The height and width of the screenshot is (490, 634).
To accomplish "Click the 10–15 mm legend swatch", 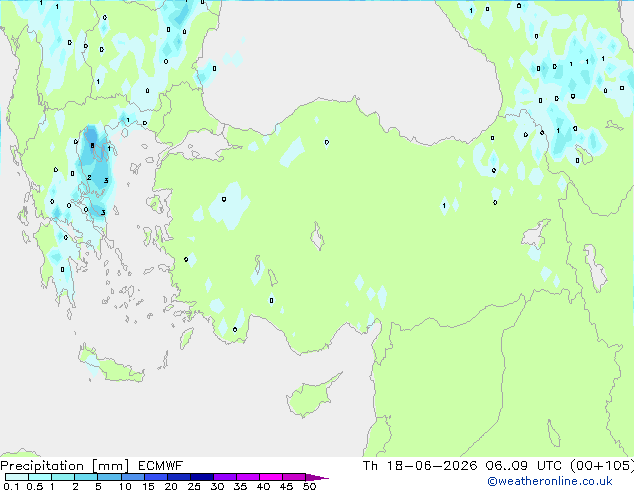I will click(x=132, y=477).
